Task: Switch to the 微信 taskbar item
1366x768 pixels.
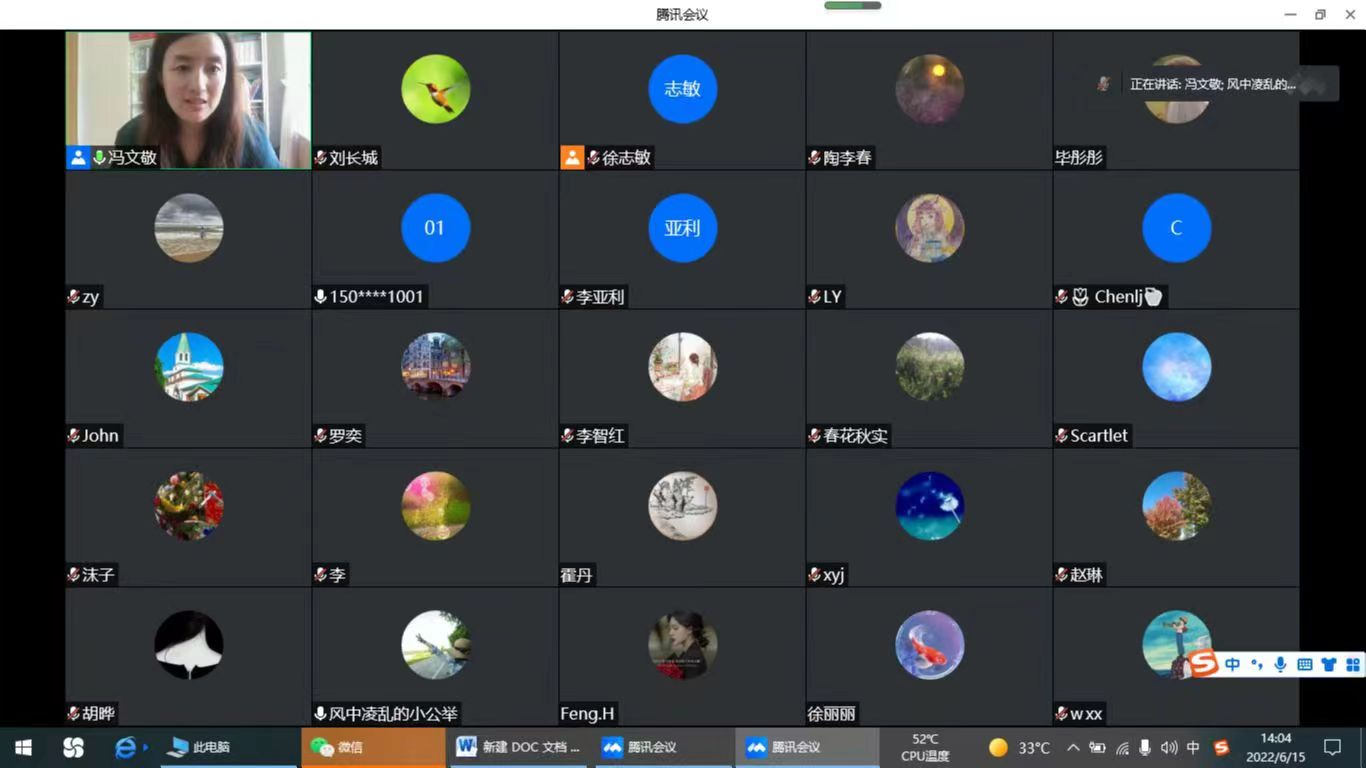Action: coord(372,747)
